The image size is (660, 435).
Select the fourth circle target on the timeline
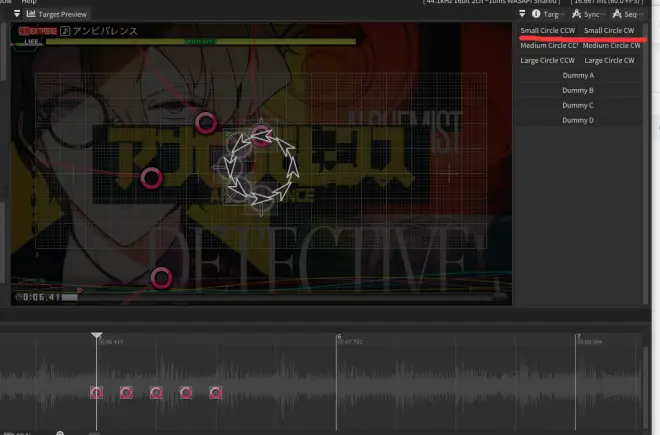point(186,393)
